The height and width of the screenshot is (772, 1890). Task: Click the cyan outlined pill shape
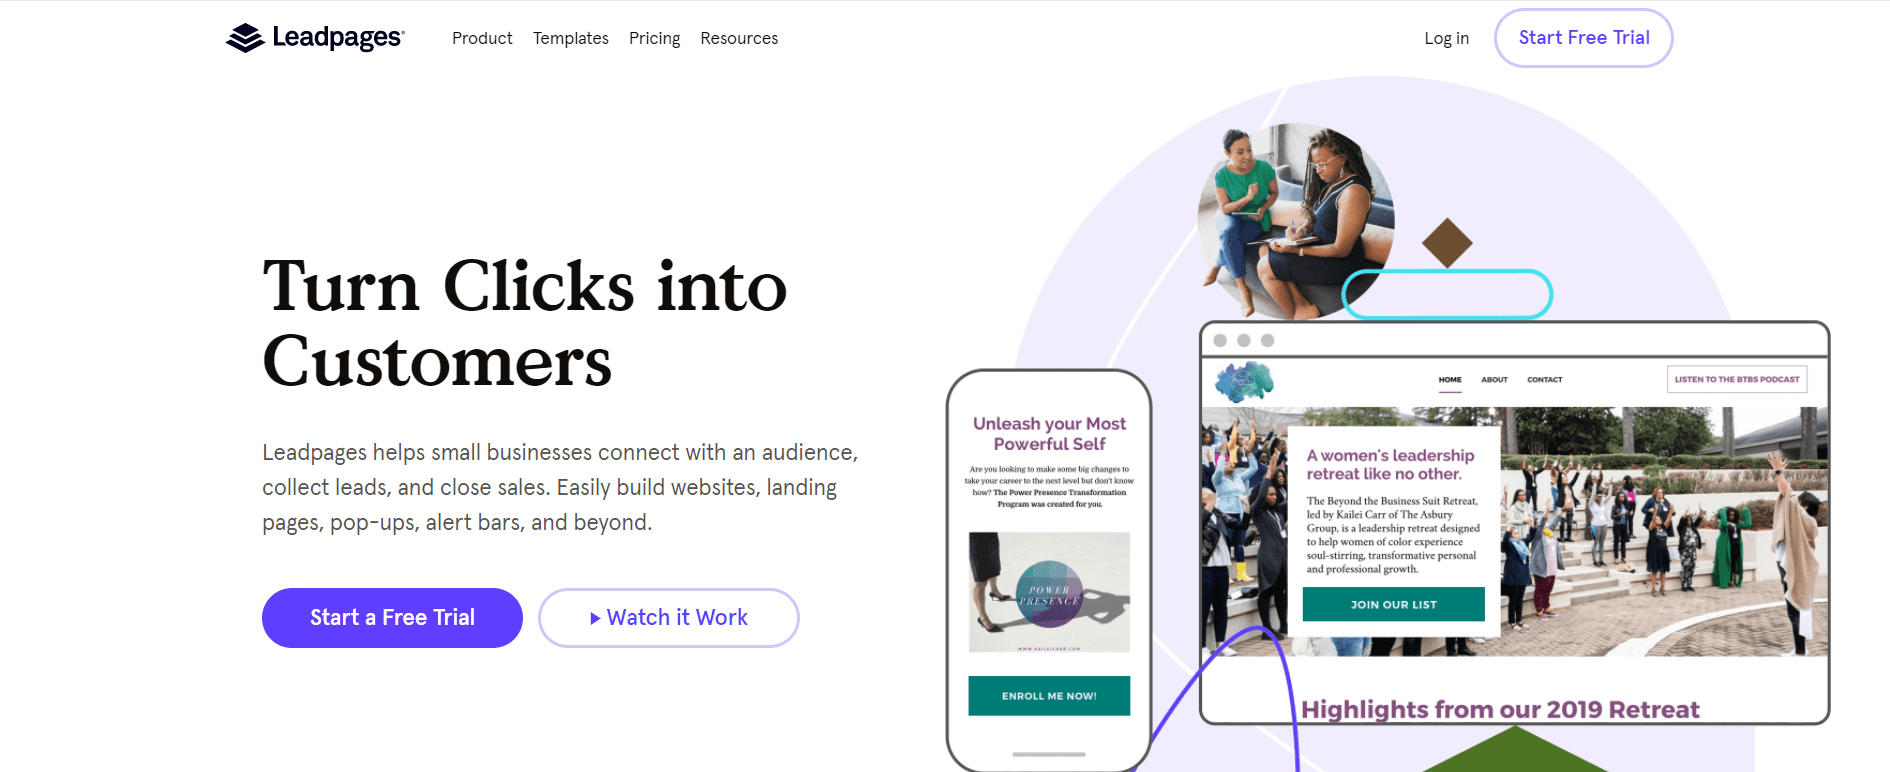[x=1447, y=294]
